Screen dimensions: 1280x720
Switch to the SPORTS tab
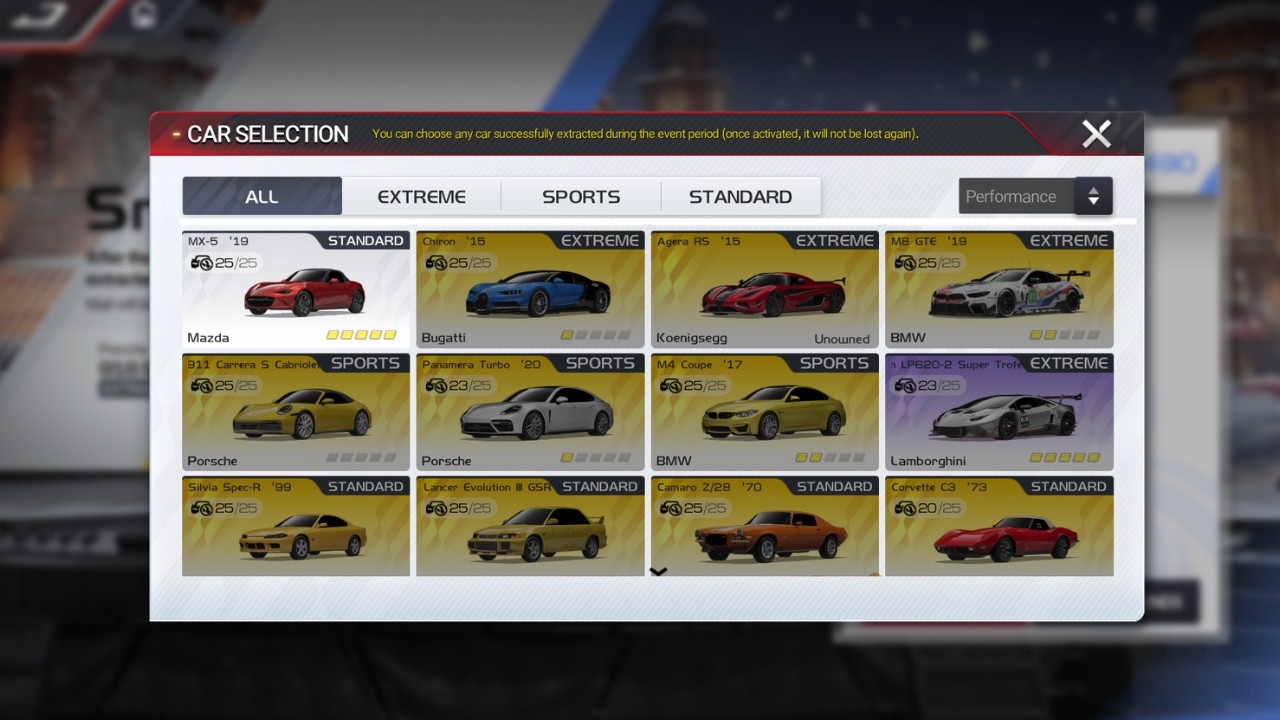[x=581, y=196]
